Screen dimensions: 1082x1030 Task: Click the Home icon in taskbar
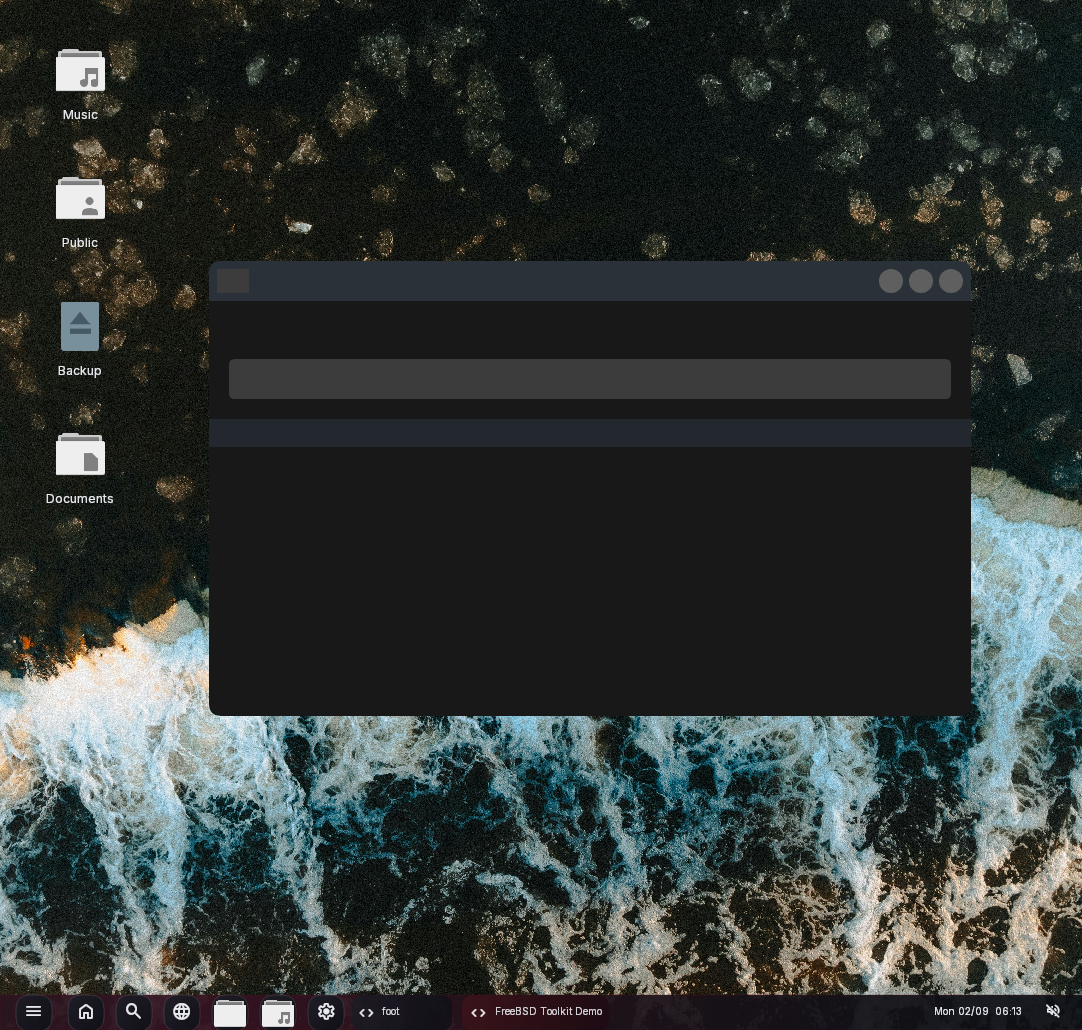86,1012
